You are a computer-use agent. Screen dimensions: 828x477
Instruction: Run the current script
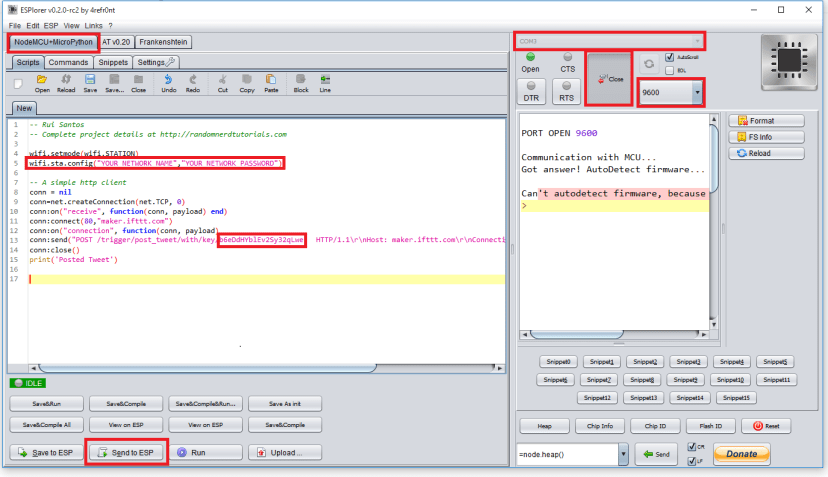pyautogui.click(x=205, y=453)
